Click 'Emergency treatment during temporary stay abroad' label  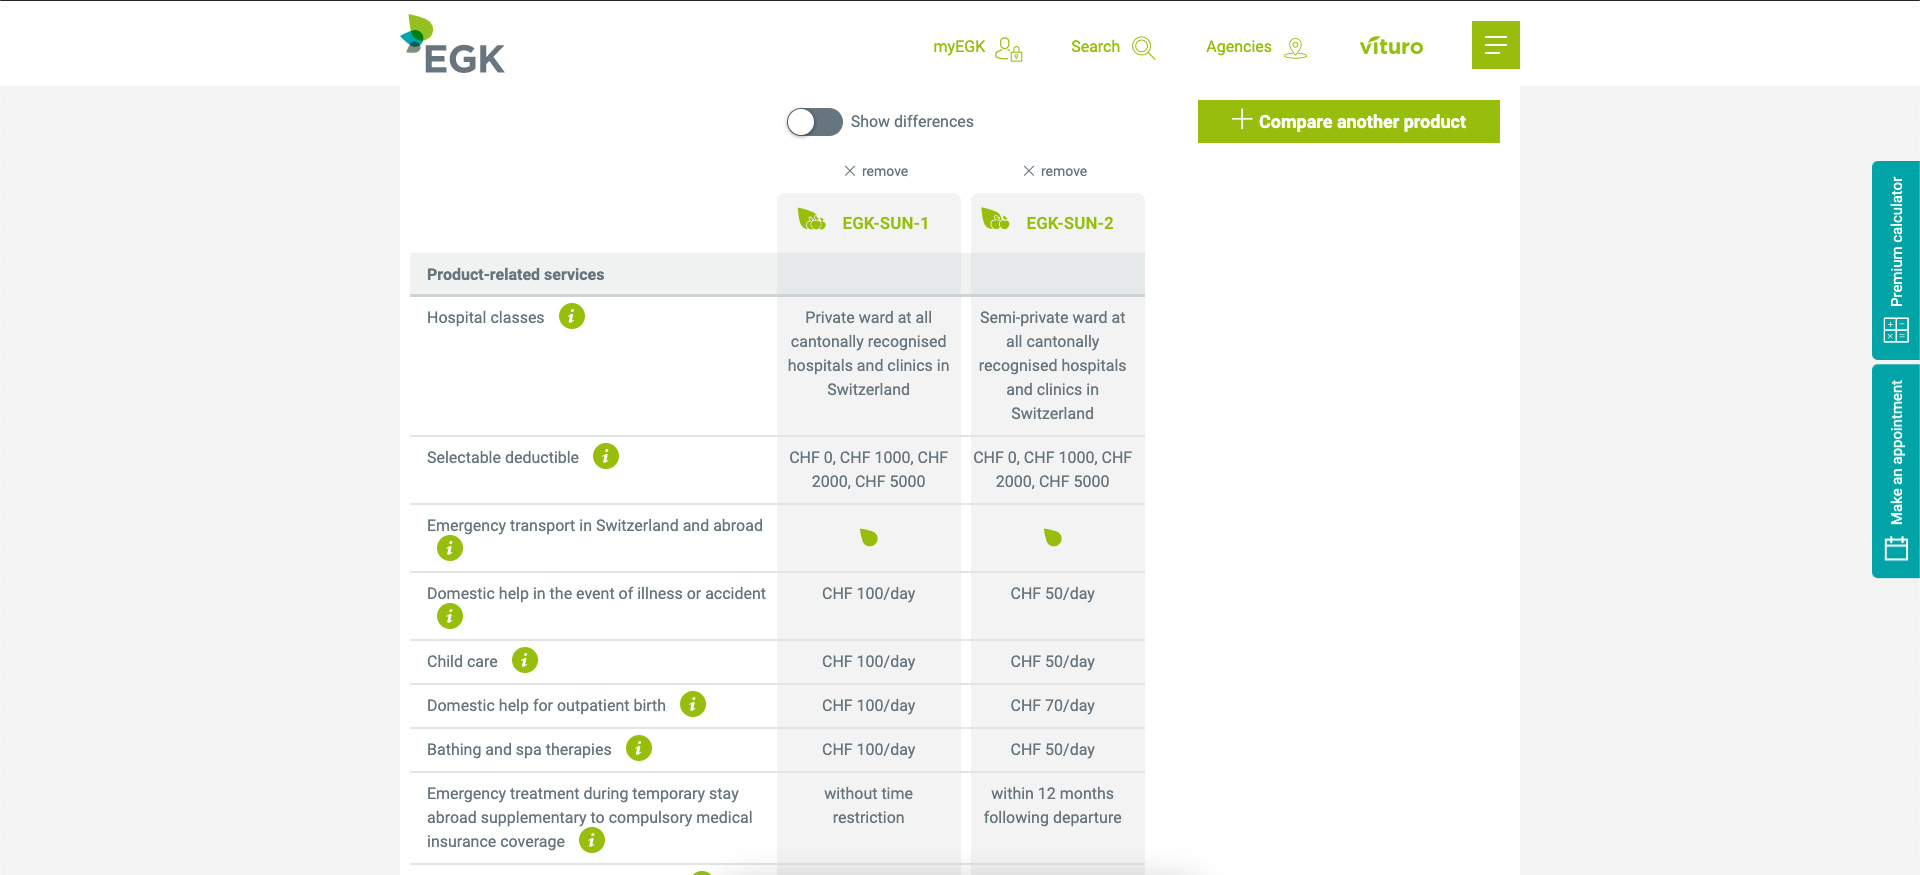tap(590, 817)
